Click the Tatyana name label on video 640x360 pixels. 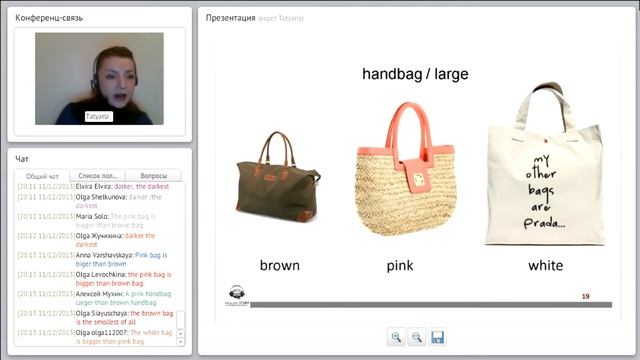tap(99, 117)
